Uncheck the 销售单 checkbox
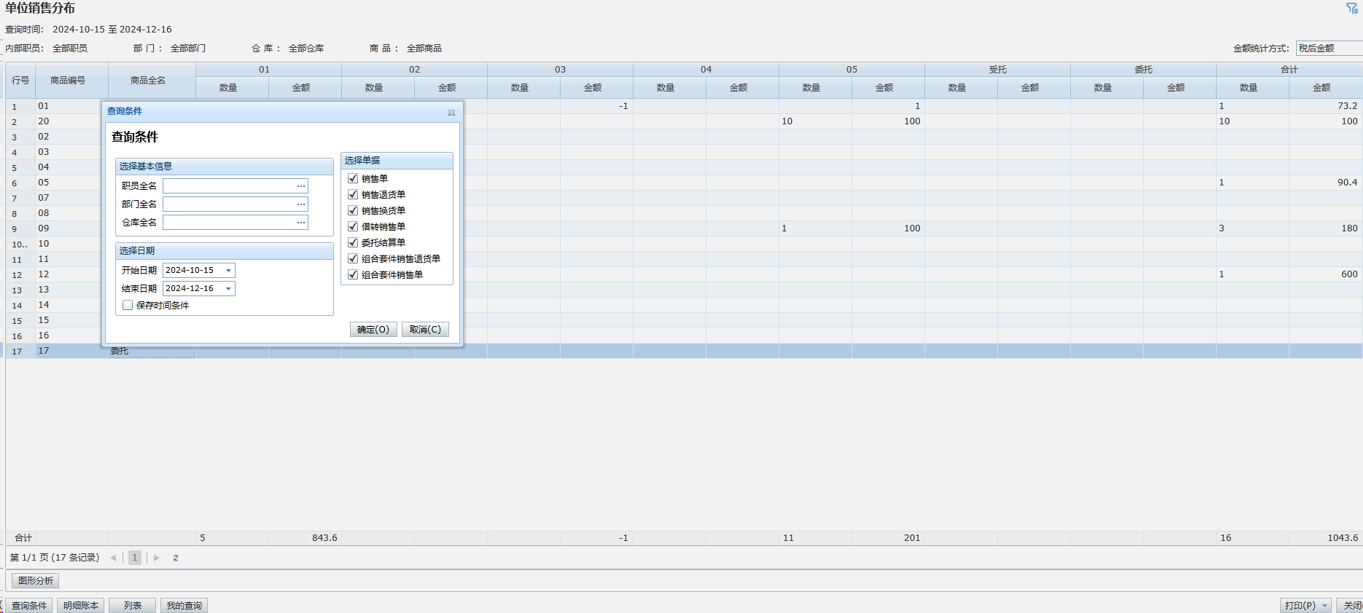Viewport: 1363px width, 613px height. pos(353,179)
